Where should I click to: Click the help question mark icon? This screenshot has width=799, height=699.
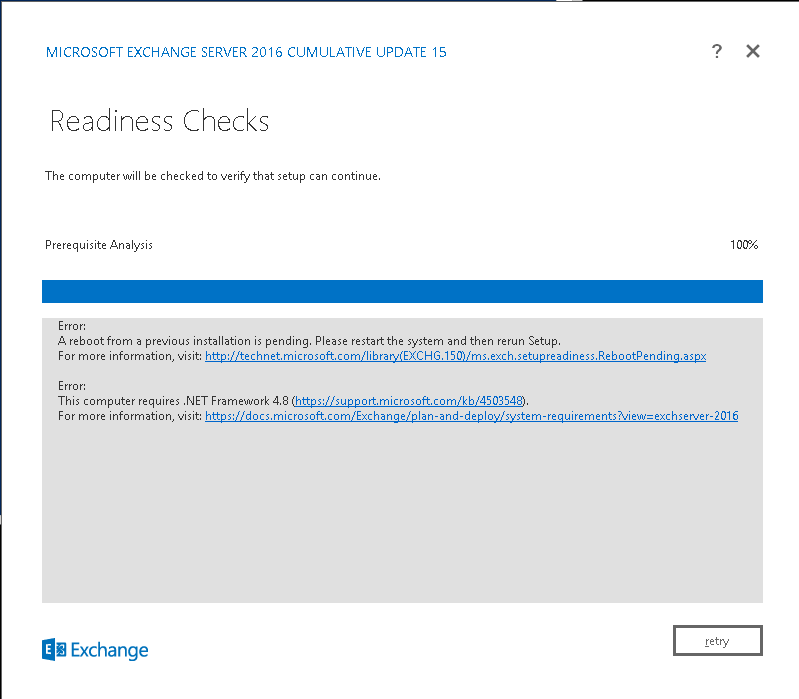[x=716, y=51]
